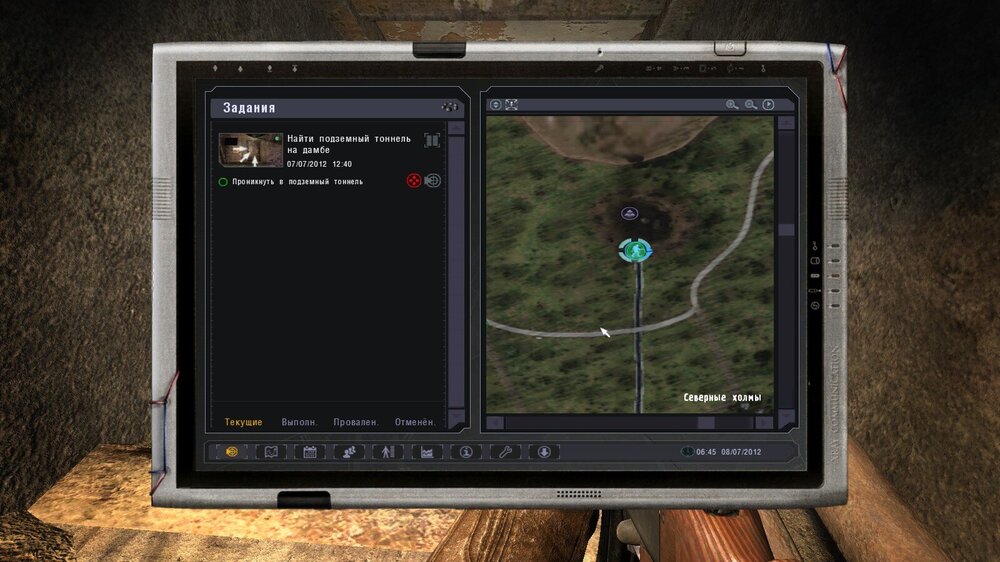Show subtask on map with crosshair icon
This screenshot has height=562, width=1000.
pos(432,181)
